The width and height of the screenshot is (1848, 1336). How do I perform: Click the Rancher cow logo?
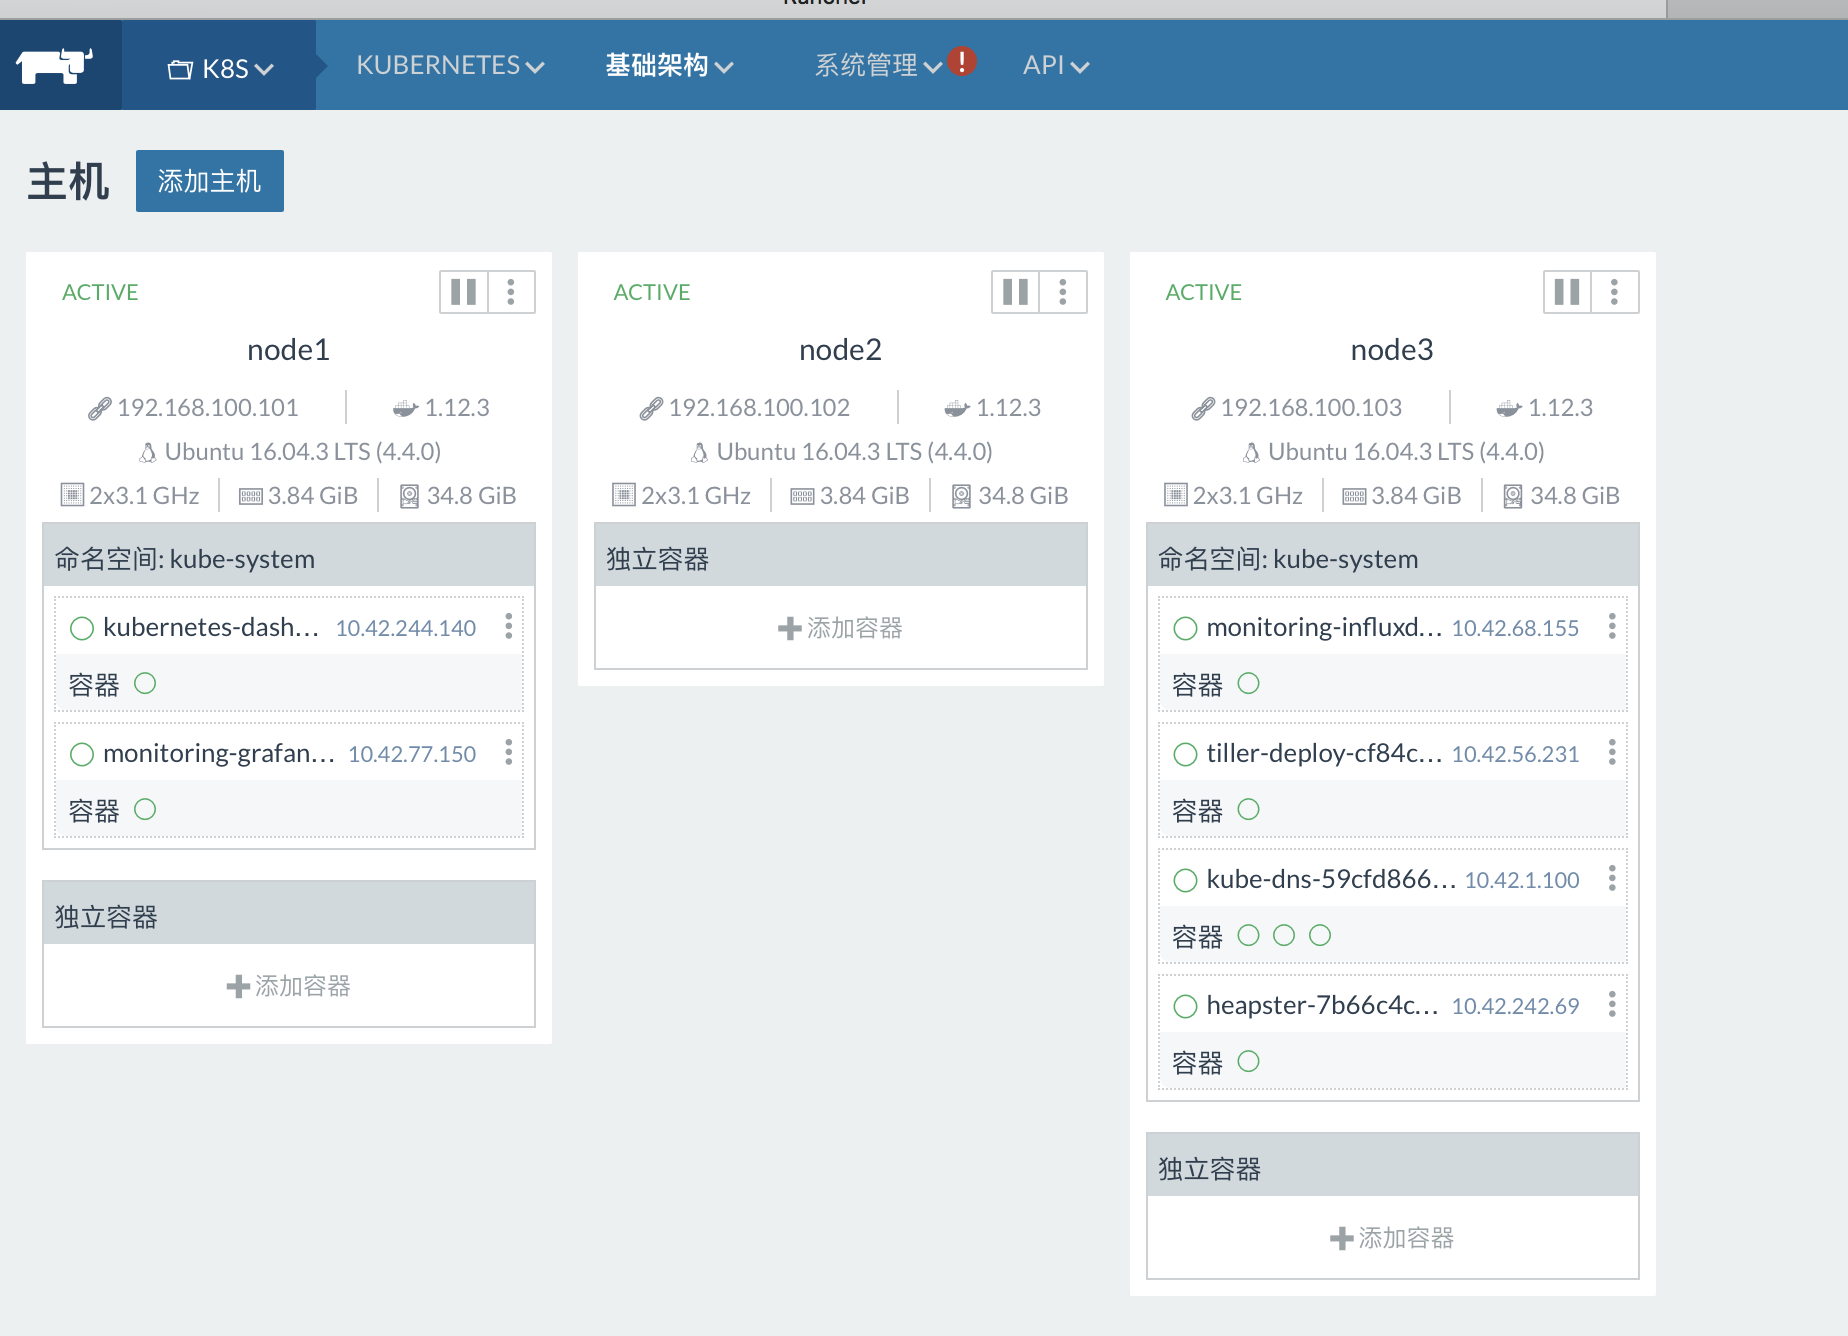(x=58, y=64)
